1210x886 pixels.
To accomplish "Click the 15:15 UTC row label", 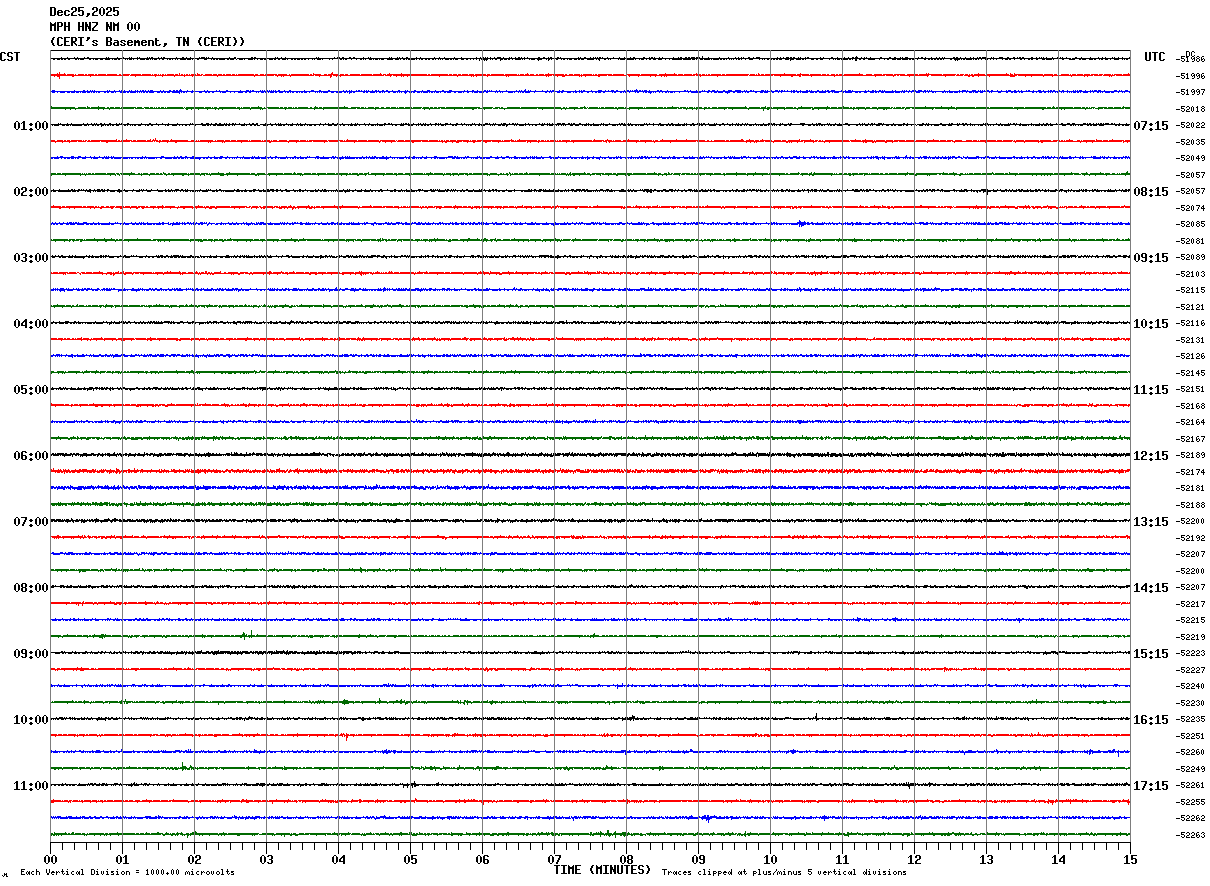I will point(1151,654).
